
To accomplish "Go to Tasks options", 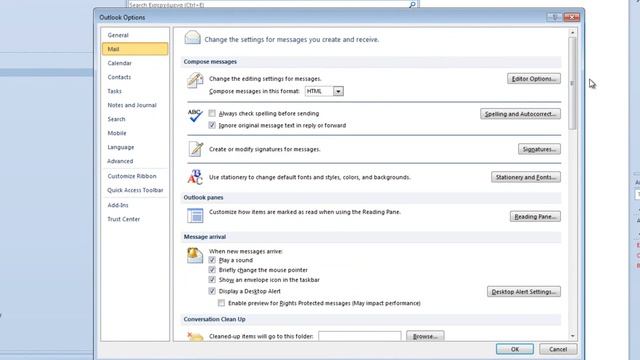I will coord(135,91).
